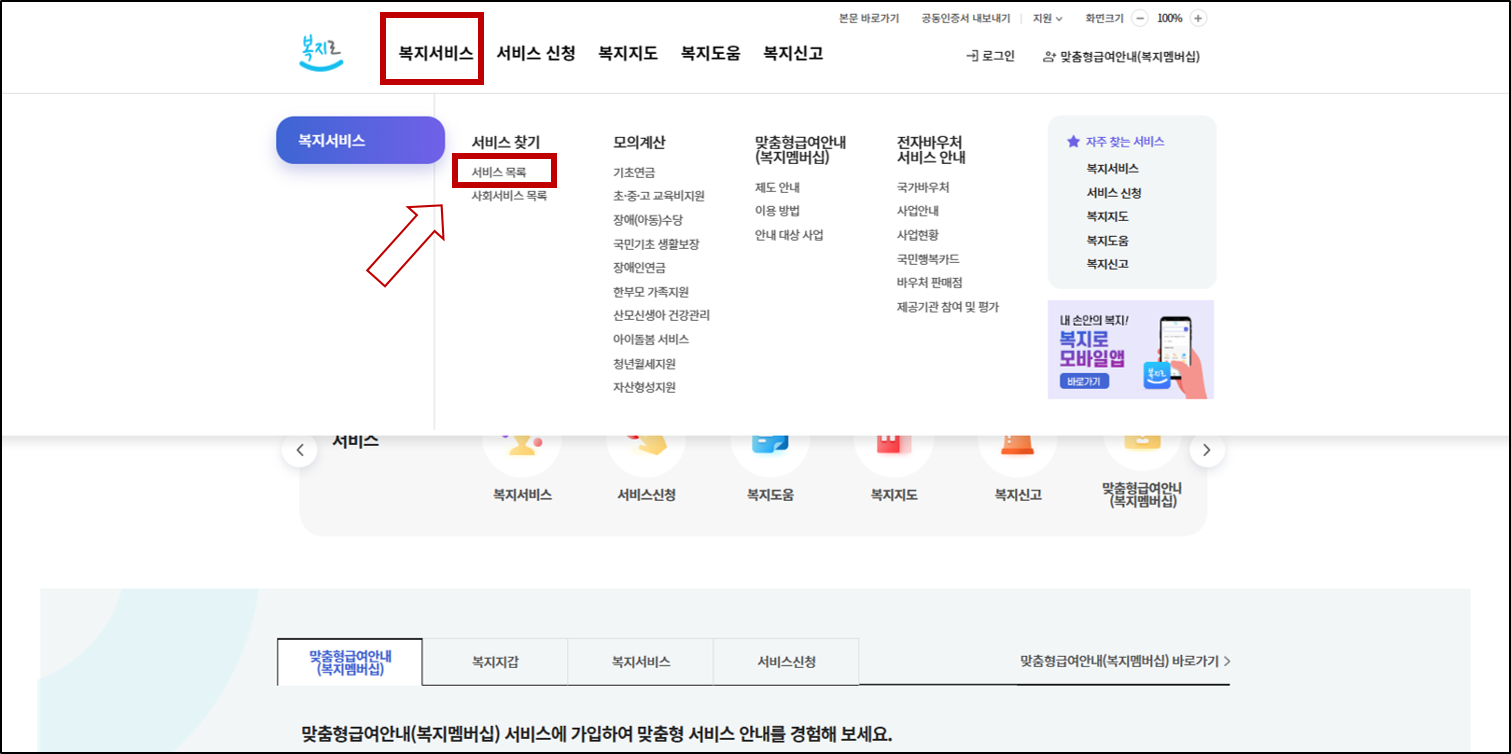Decrease screen size with minus button

coord(1140,18)
